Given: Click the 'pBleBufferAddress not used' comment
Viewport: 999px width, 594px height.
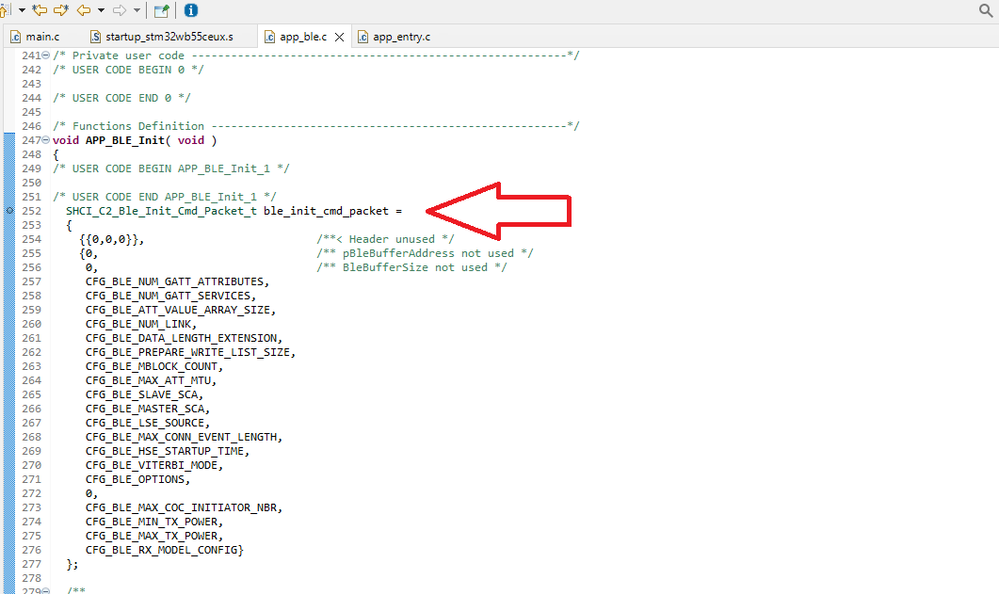Looking at the screenshot, I should pyautogui.click(x=425, y=253).
